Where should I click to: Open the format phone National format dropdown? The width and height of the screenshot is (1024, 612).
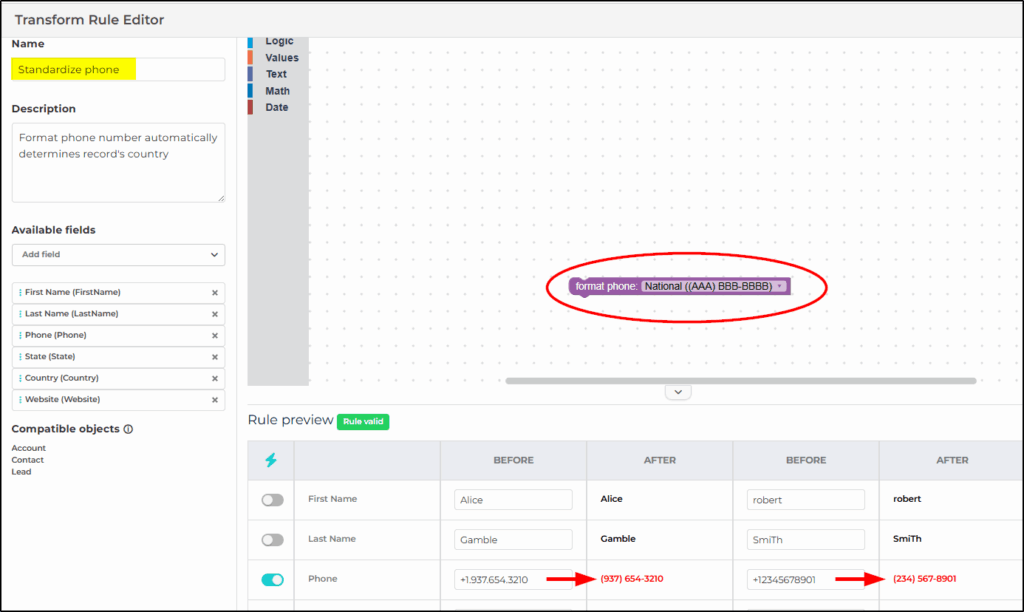coord(713,286)
